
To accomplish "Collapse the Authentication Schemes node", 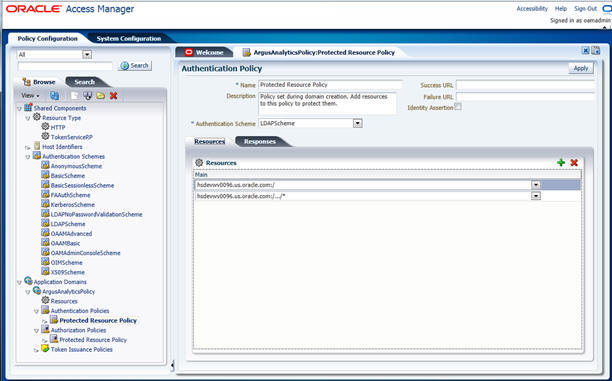I will click(28, 157).
